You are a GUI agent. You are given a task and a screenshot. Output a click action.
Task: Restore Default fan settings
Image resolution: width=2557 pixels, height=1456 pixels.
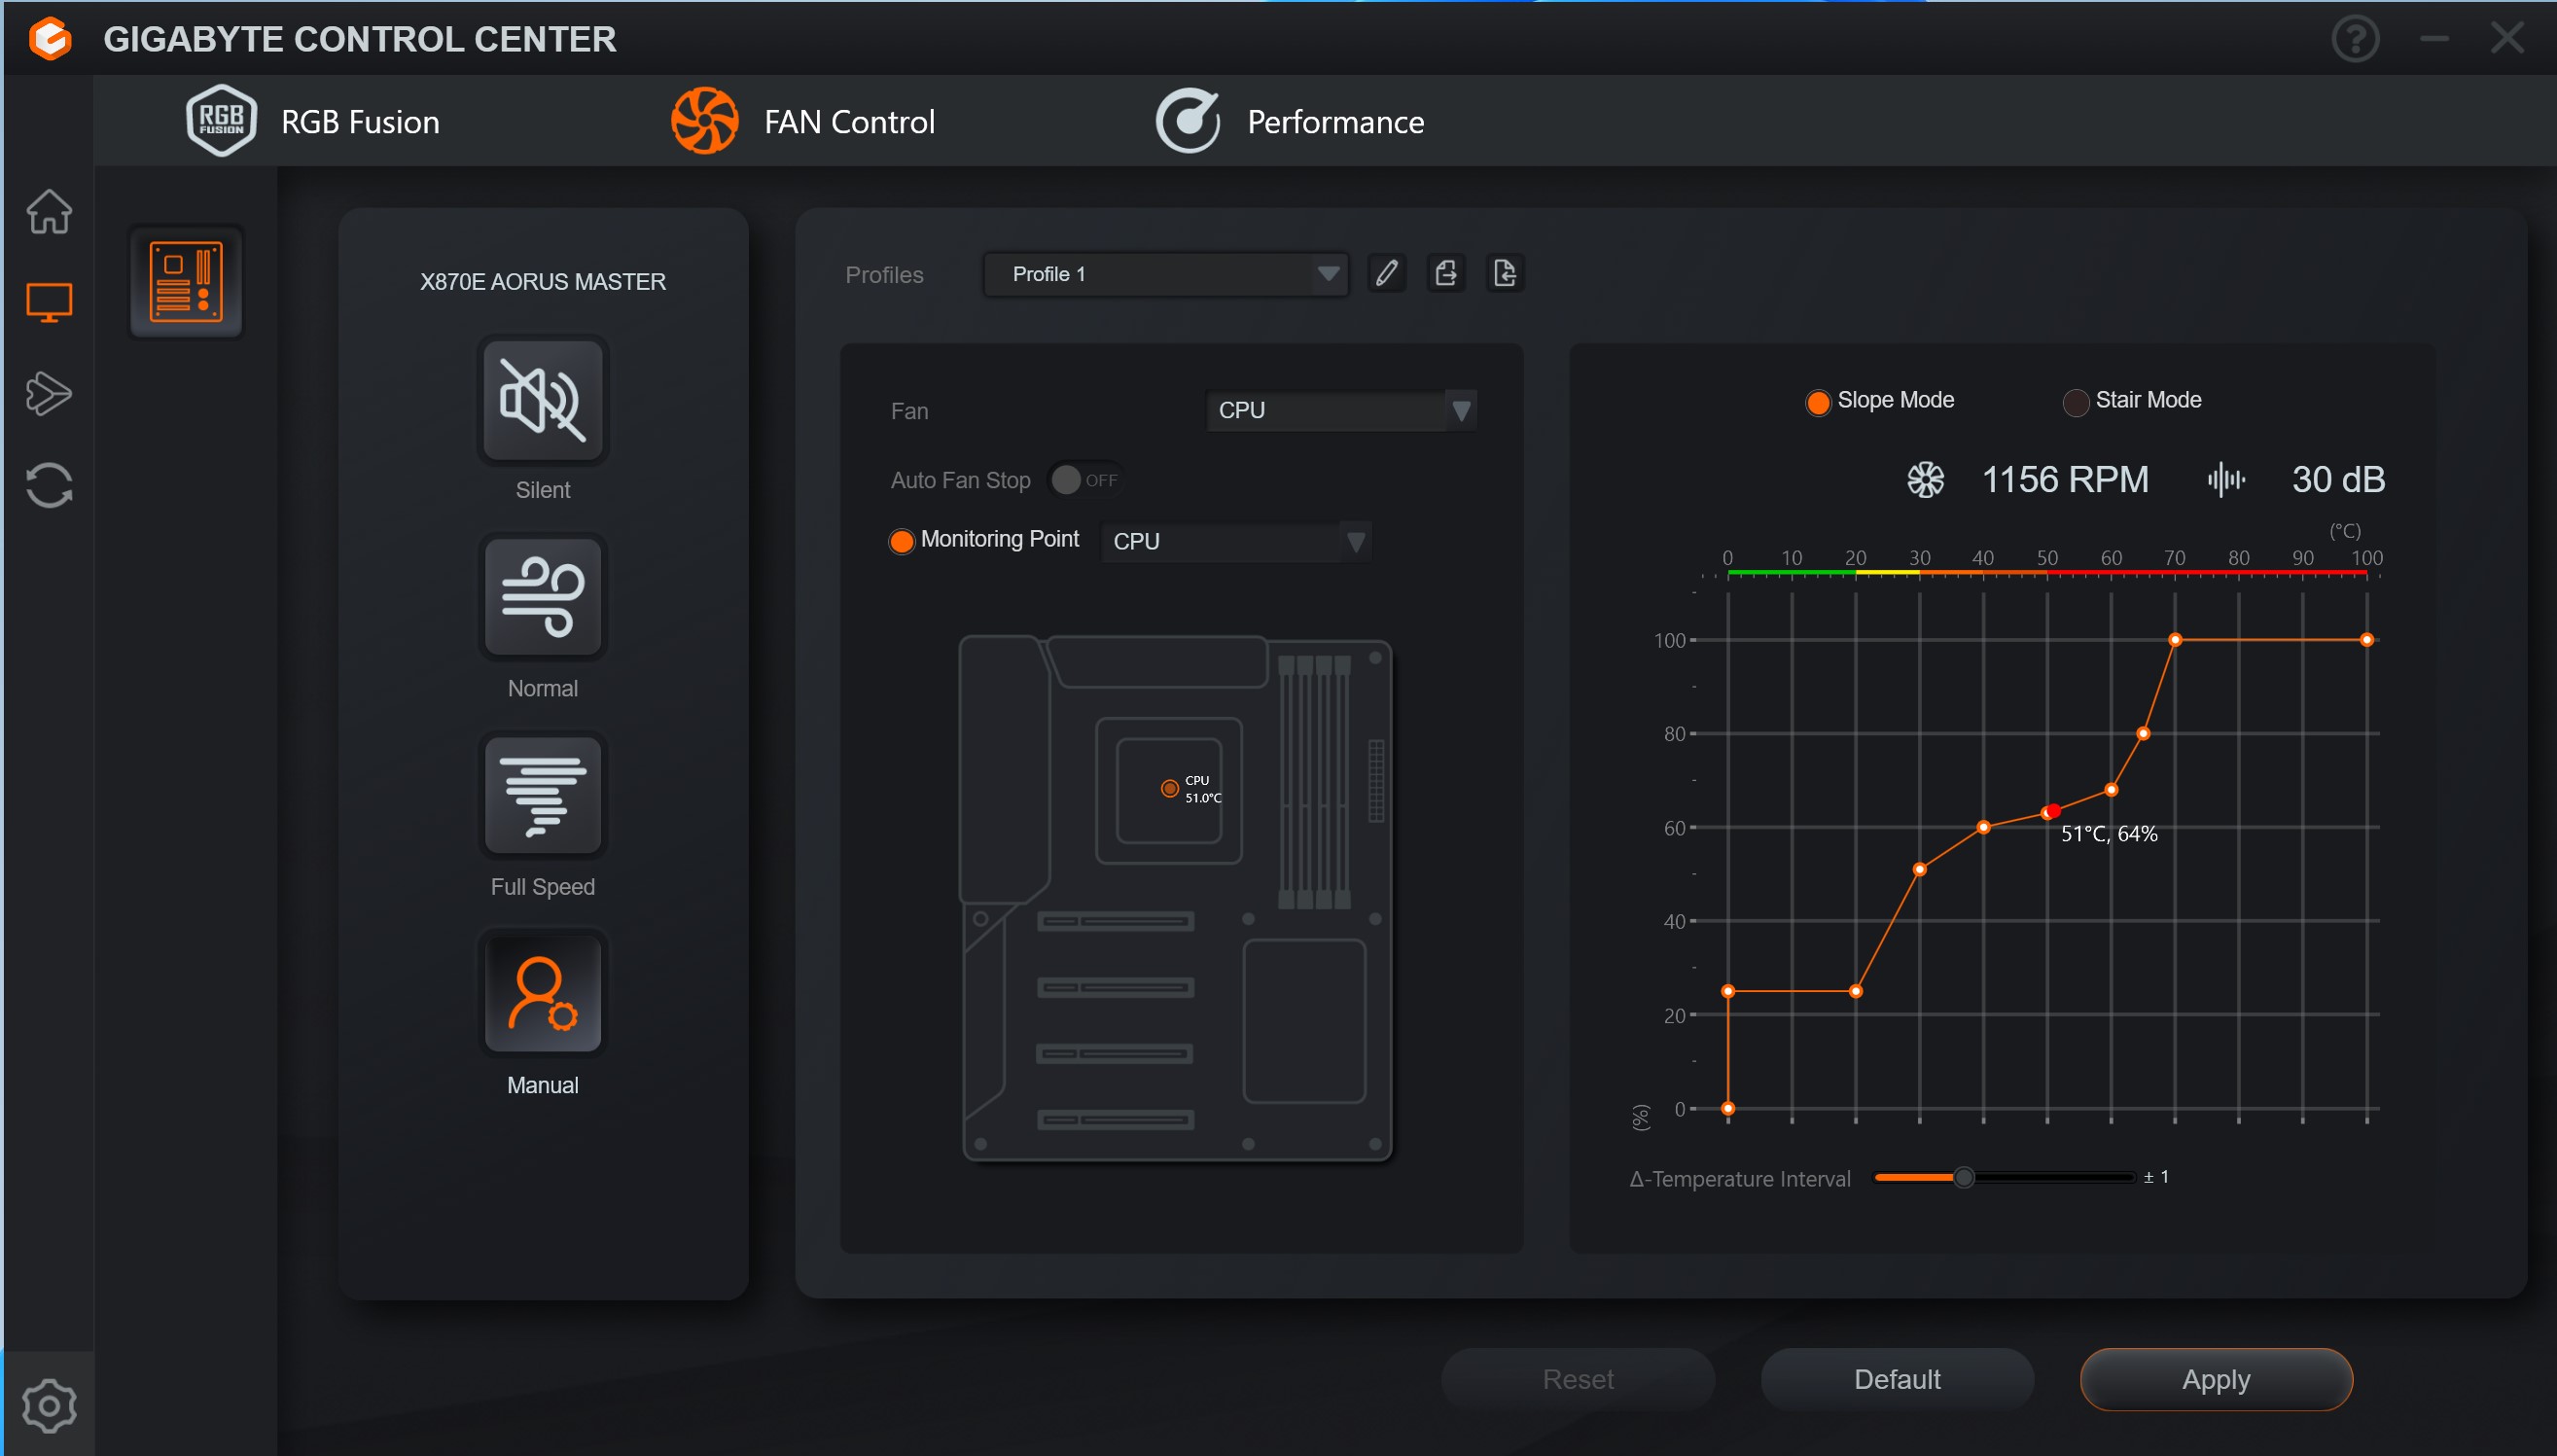[1895, 1378]
